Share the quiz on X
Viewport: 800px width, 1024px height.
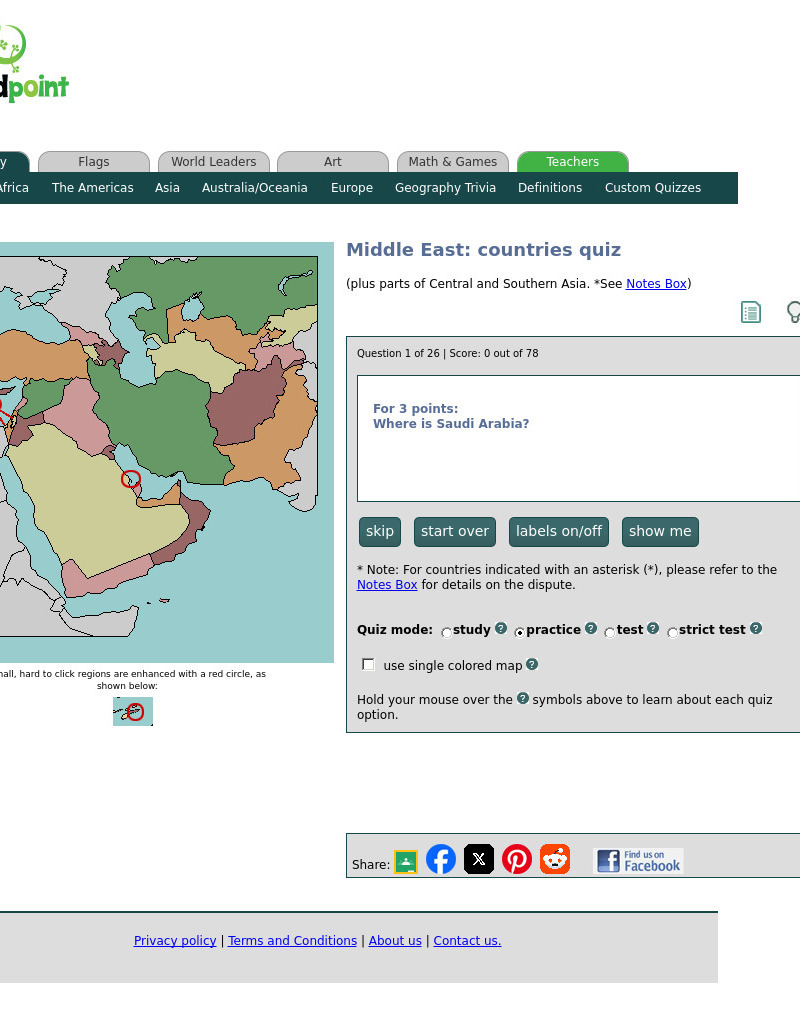click(479, 858)
